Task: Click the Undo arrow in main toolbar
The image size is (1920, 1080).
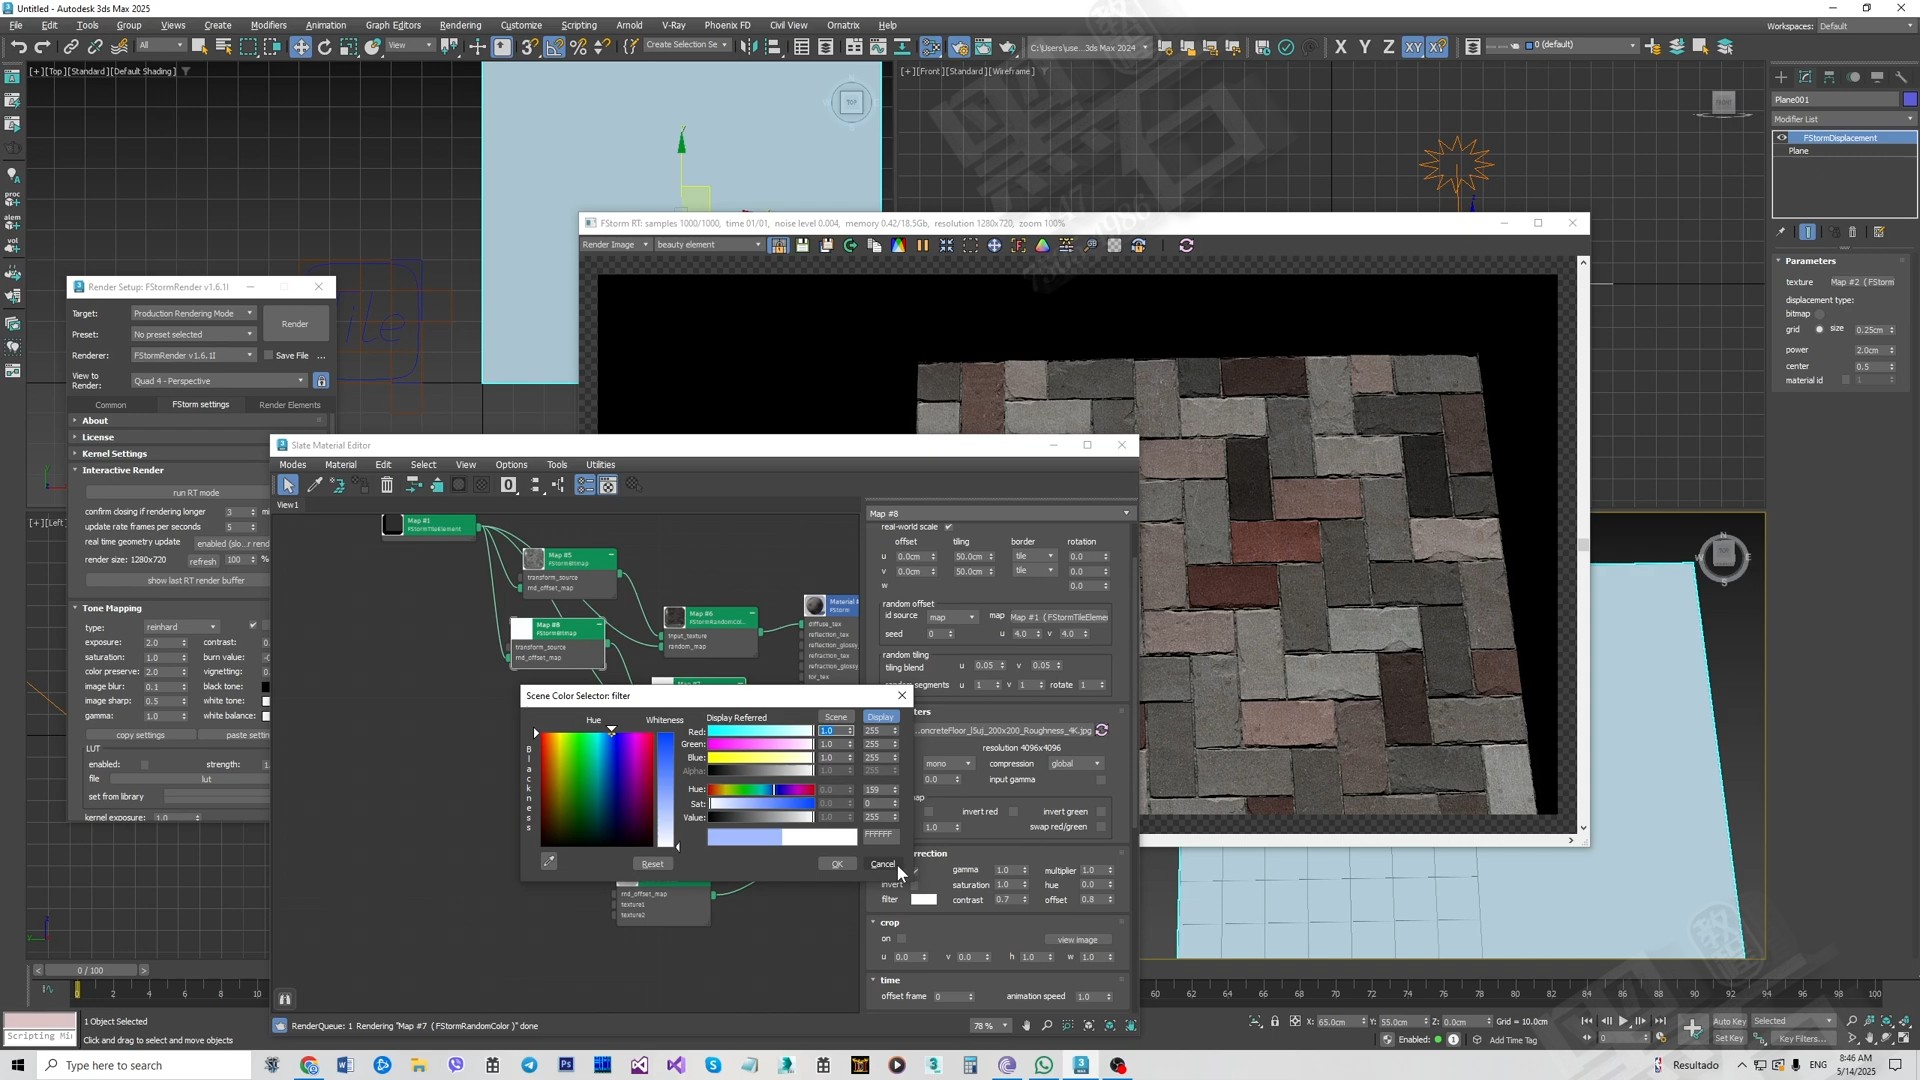Action: tap(18, 47)
